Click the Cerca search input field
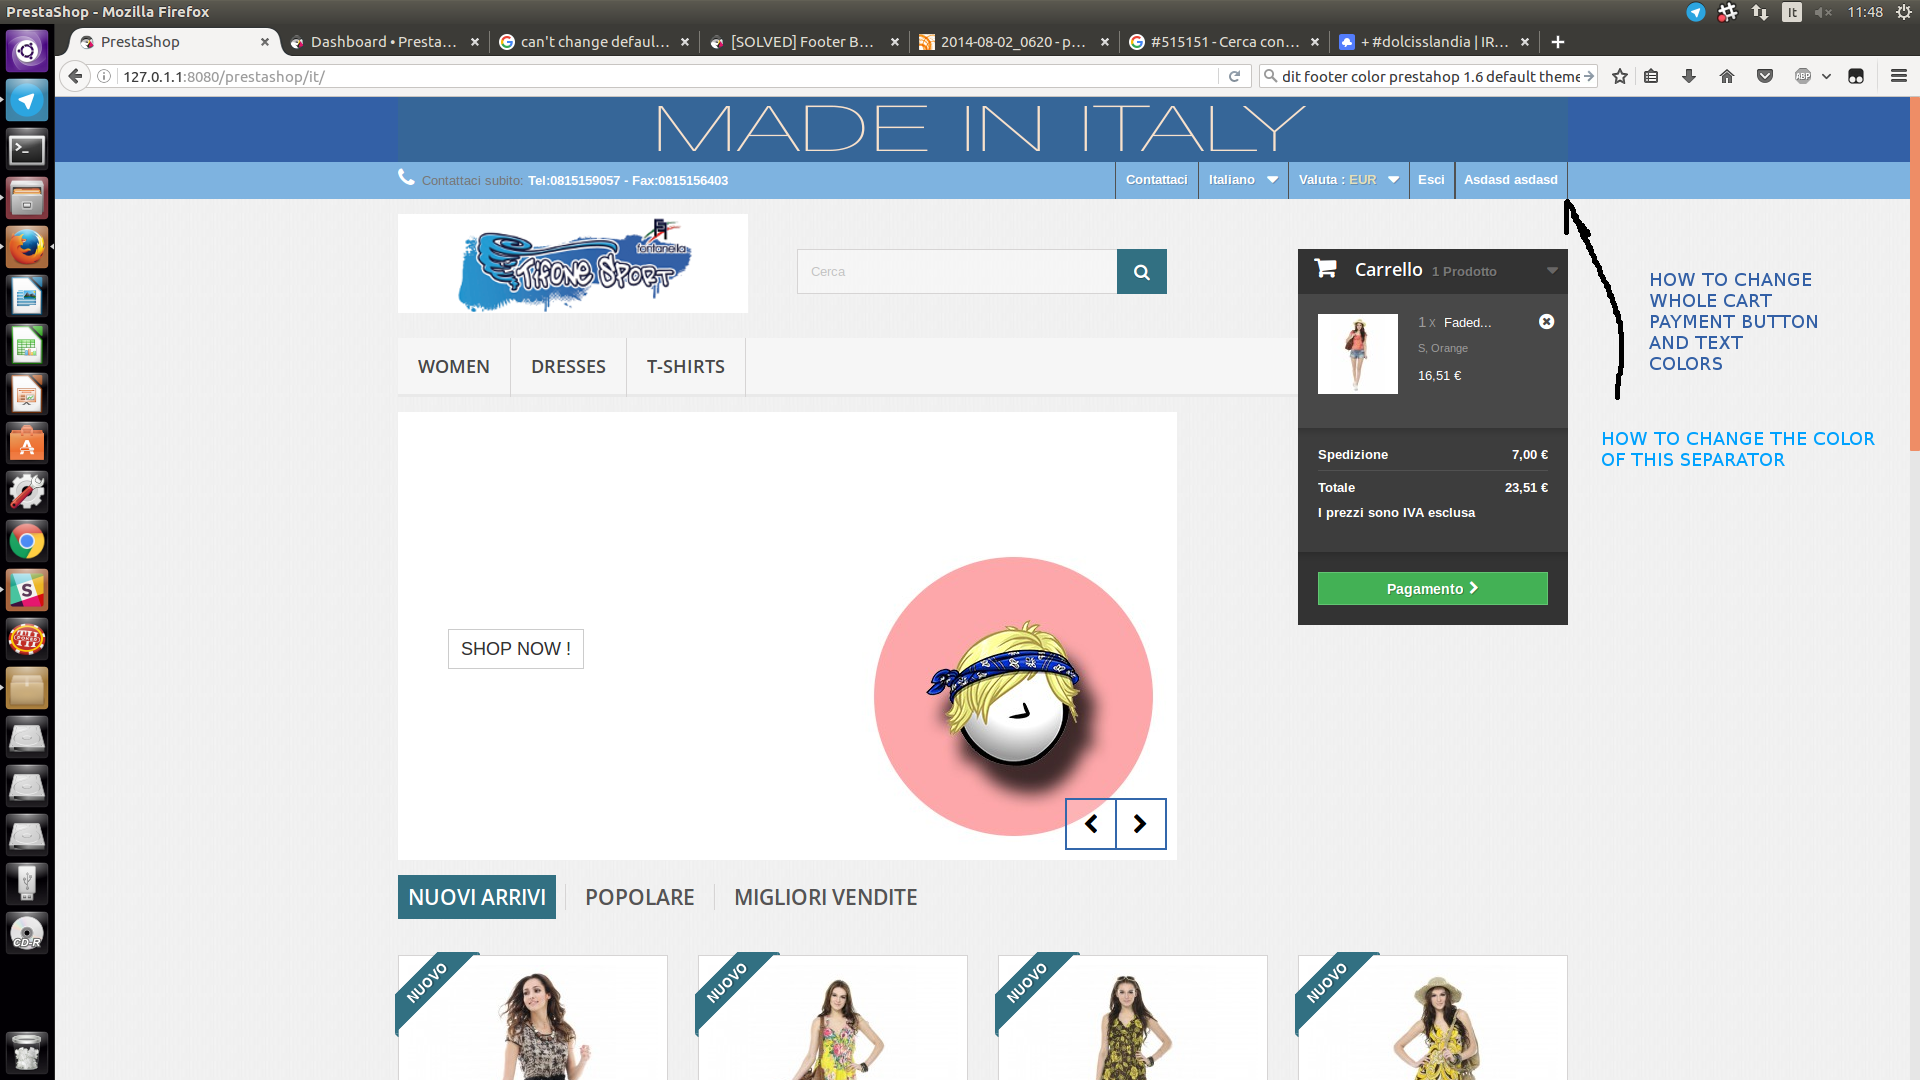Screen dimensions: 1920x1080 (956, 272)
